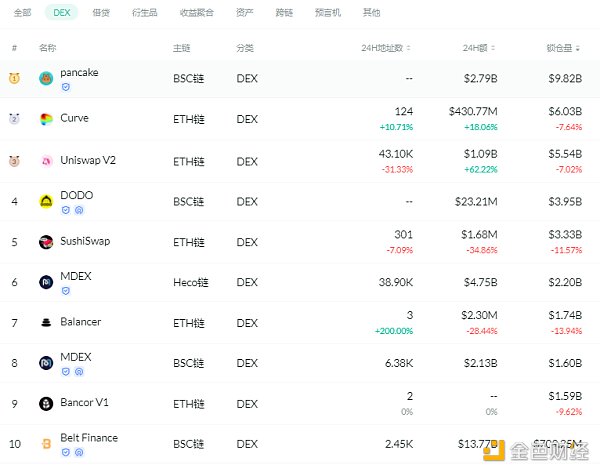Click the pancake logo icon
This screenshot has width=600, height=472.
point(46,78)
